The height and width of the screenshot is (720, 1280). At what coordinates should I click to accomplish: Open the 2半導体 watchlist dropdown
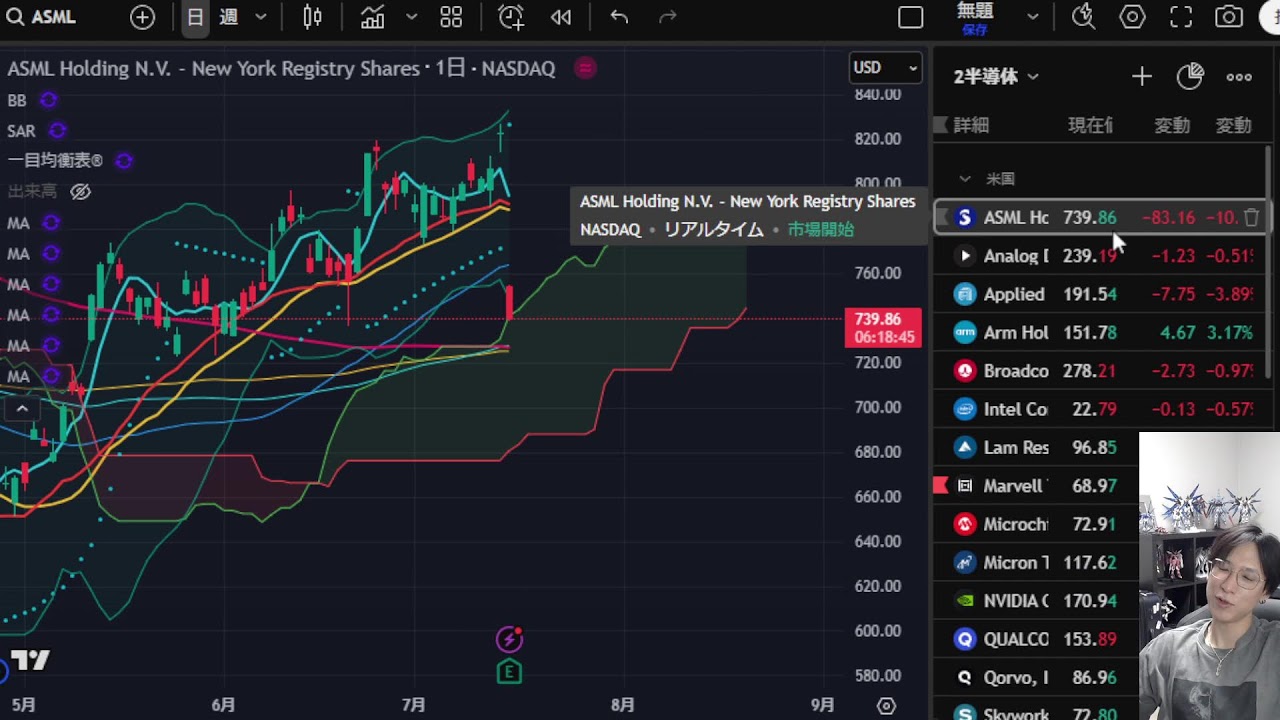(x=996, y=76)
